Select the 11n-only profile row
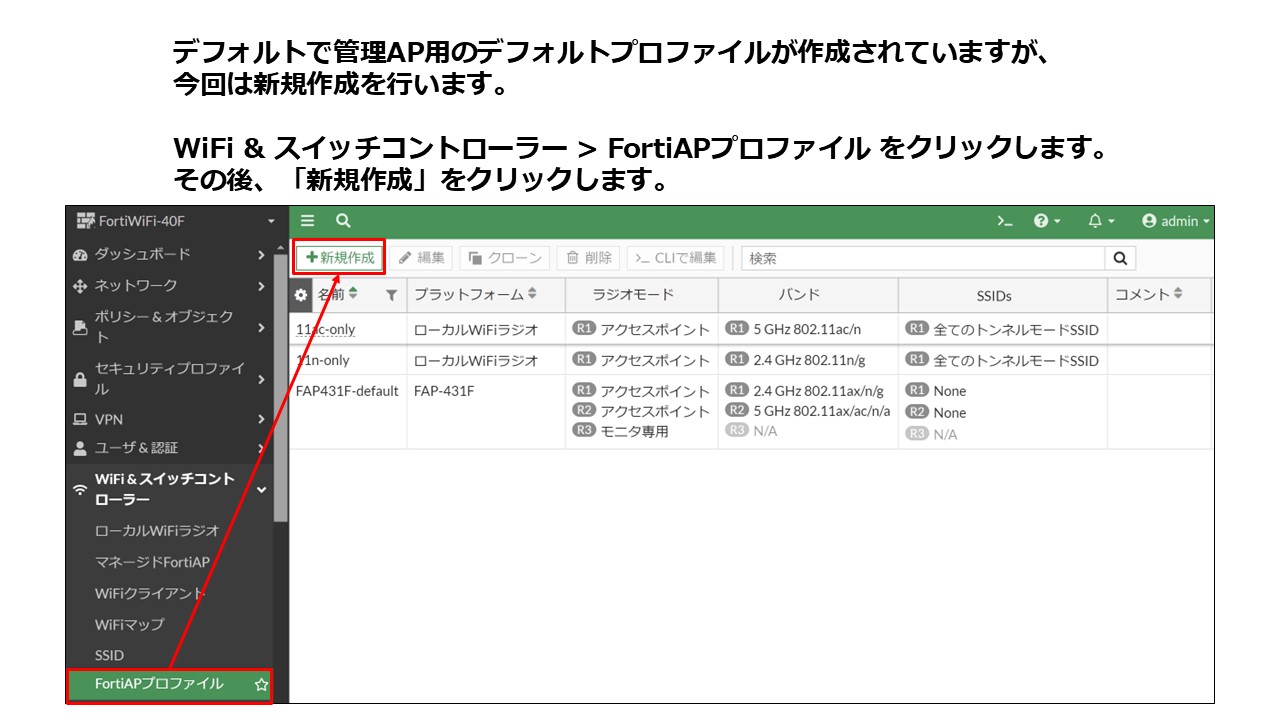Screen dimensions: 1280x720 (x=752, y=360)
